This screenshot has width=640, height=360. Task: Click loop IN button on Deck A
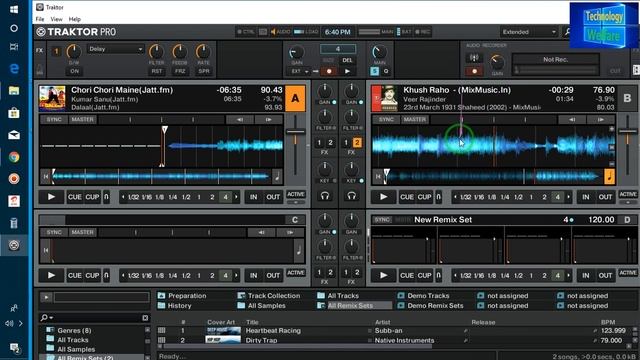pos(253,197)
